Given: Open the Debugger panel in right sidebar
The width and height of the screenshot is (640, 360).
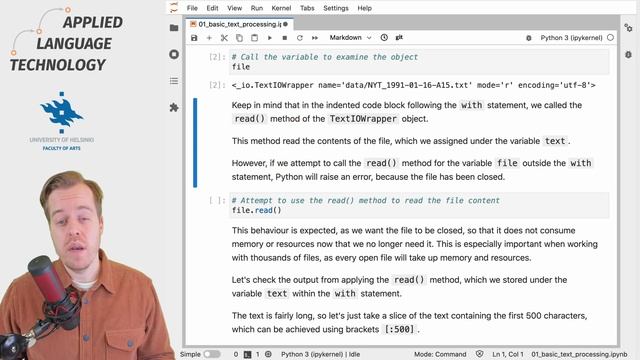Looking at the screenshot, I should point(628,54).
